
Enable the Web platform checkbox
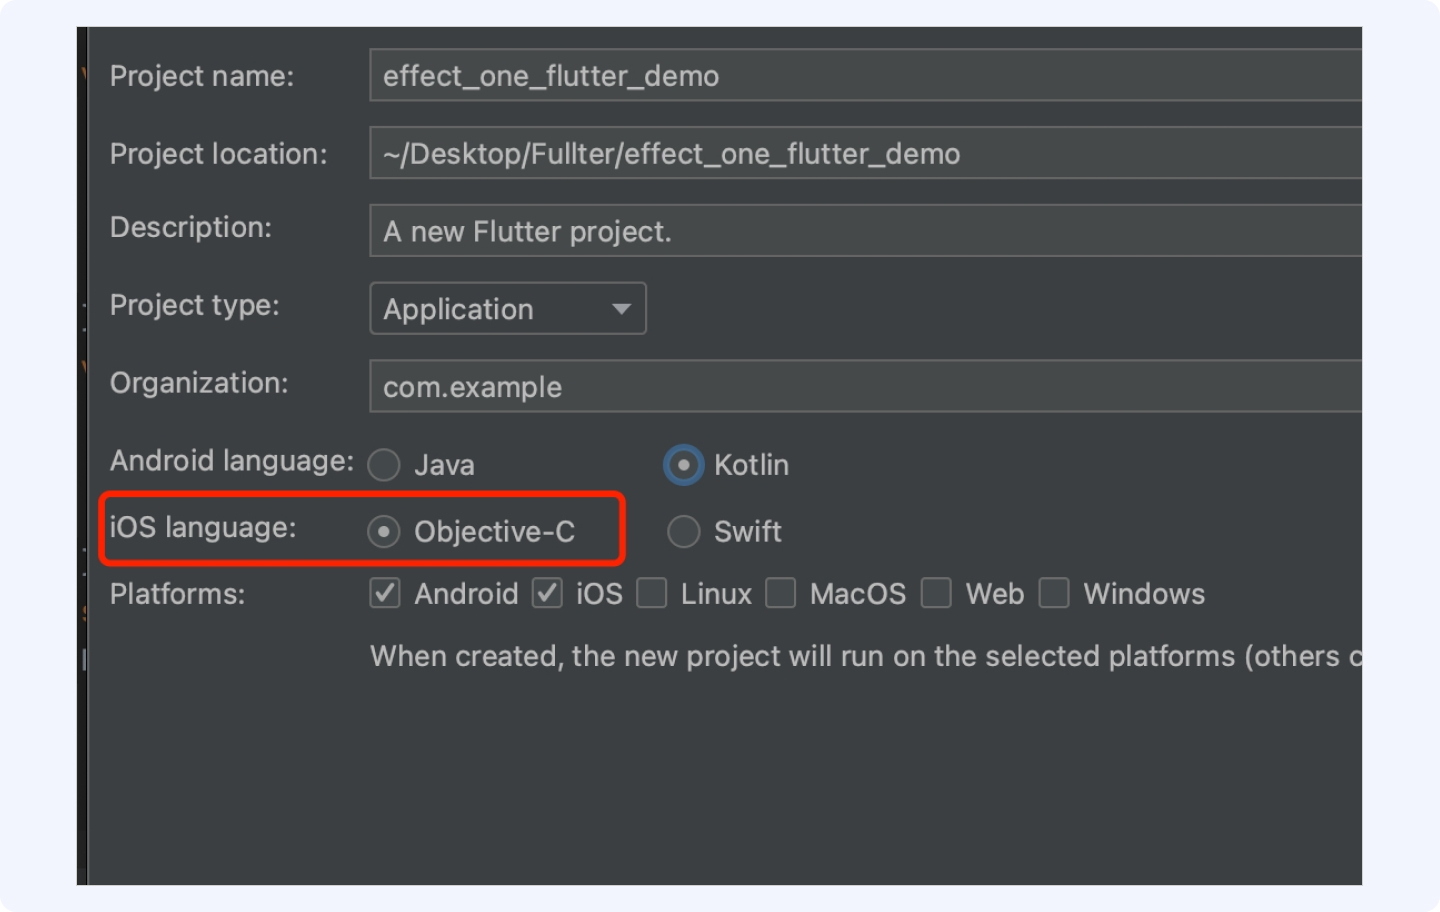937,593
